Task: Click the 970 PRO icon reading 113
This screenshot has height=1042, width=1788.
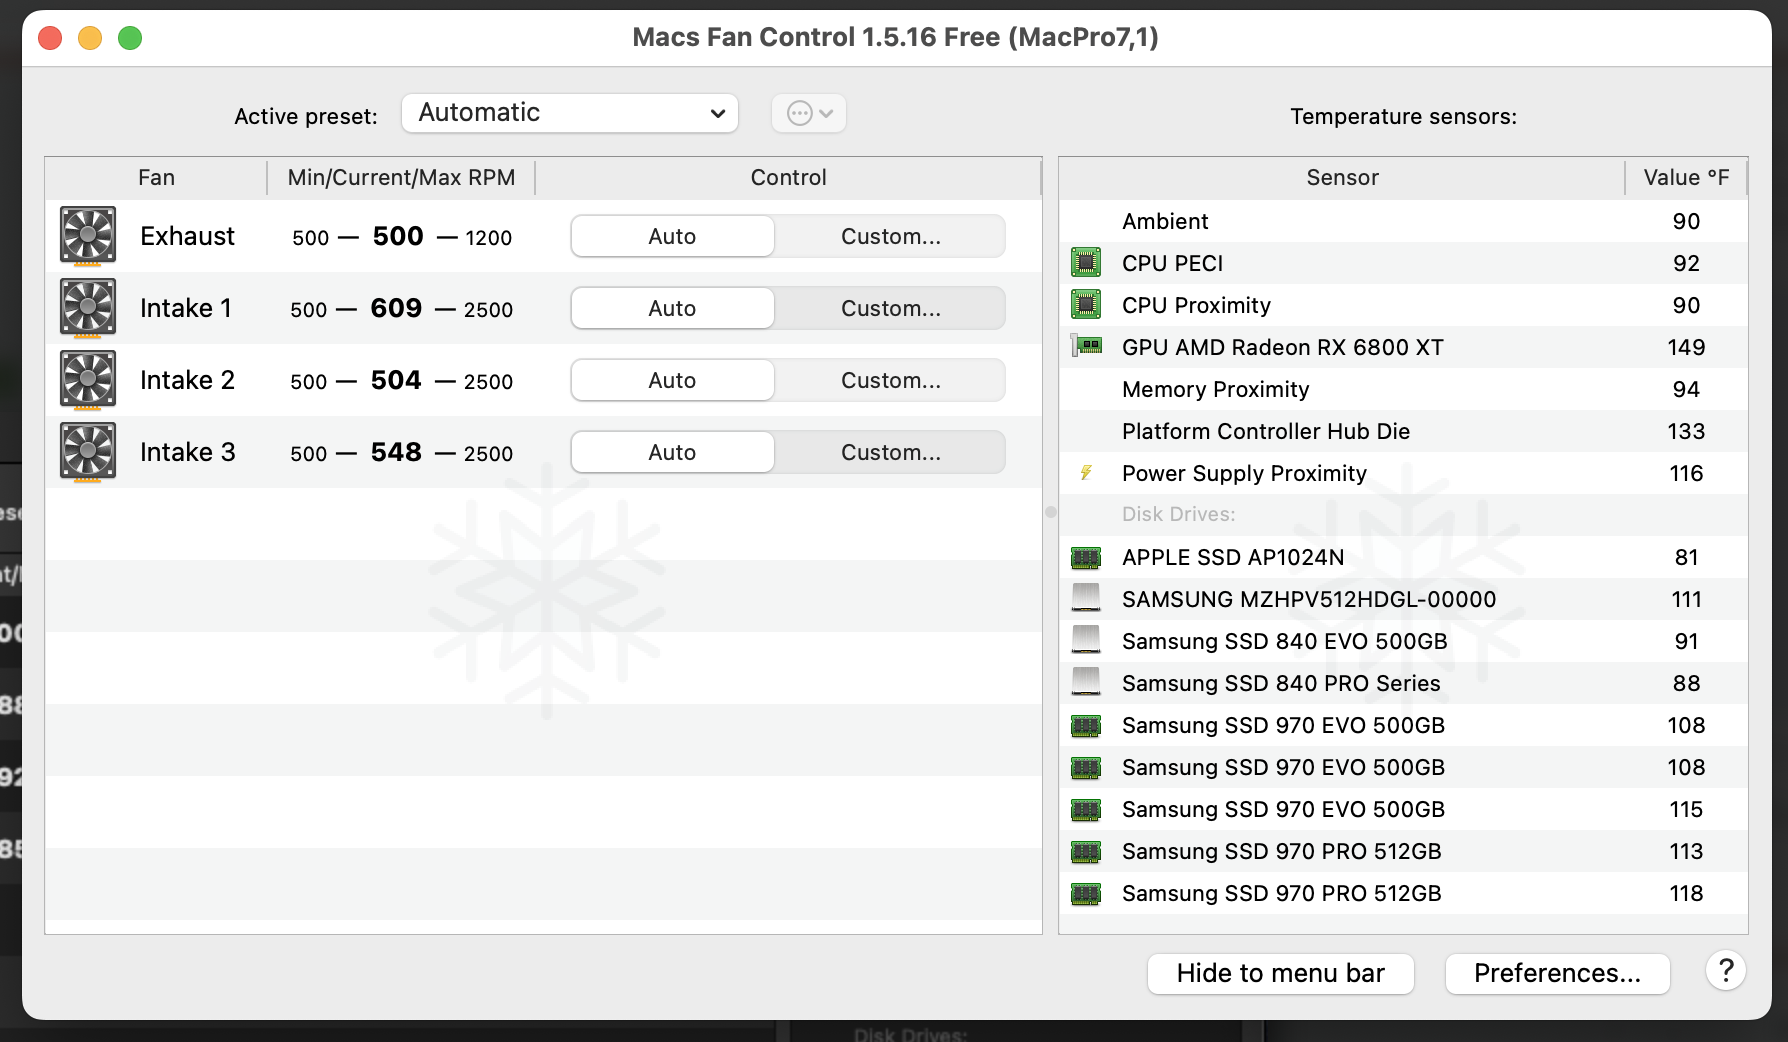Action: [1086, 851]
